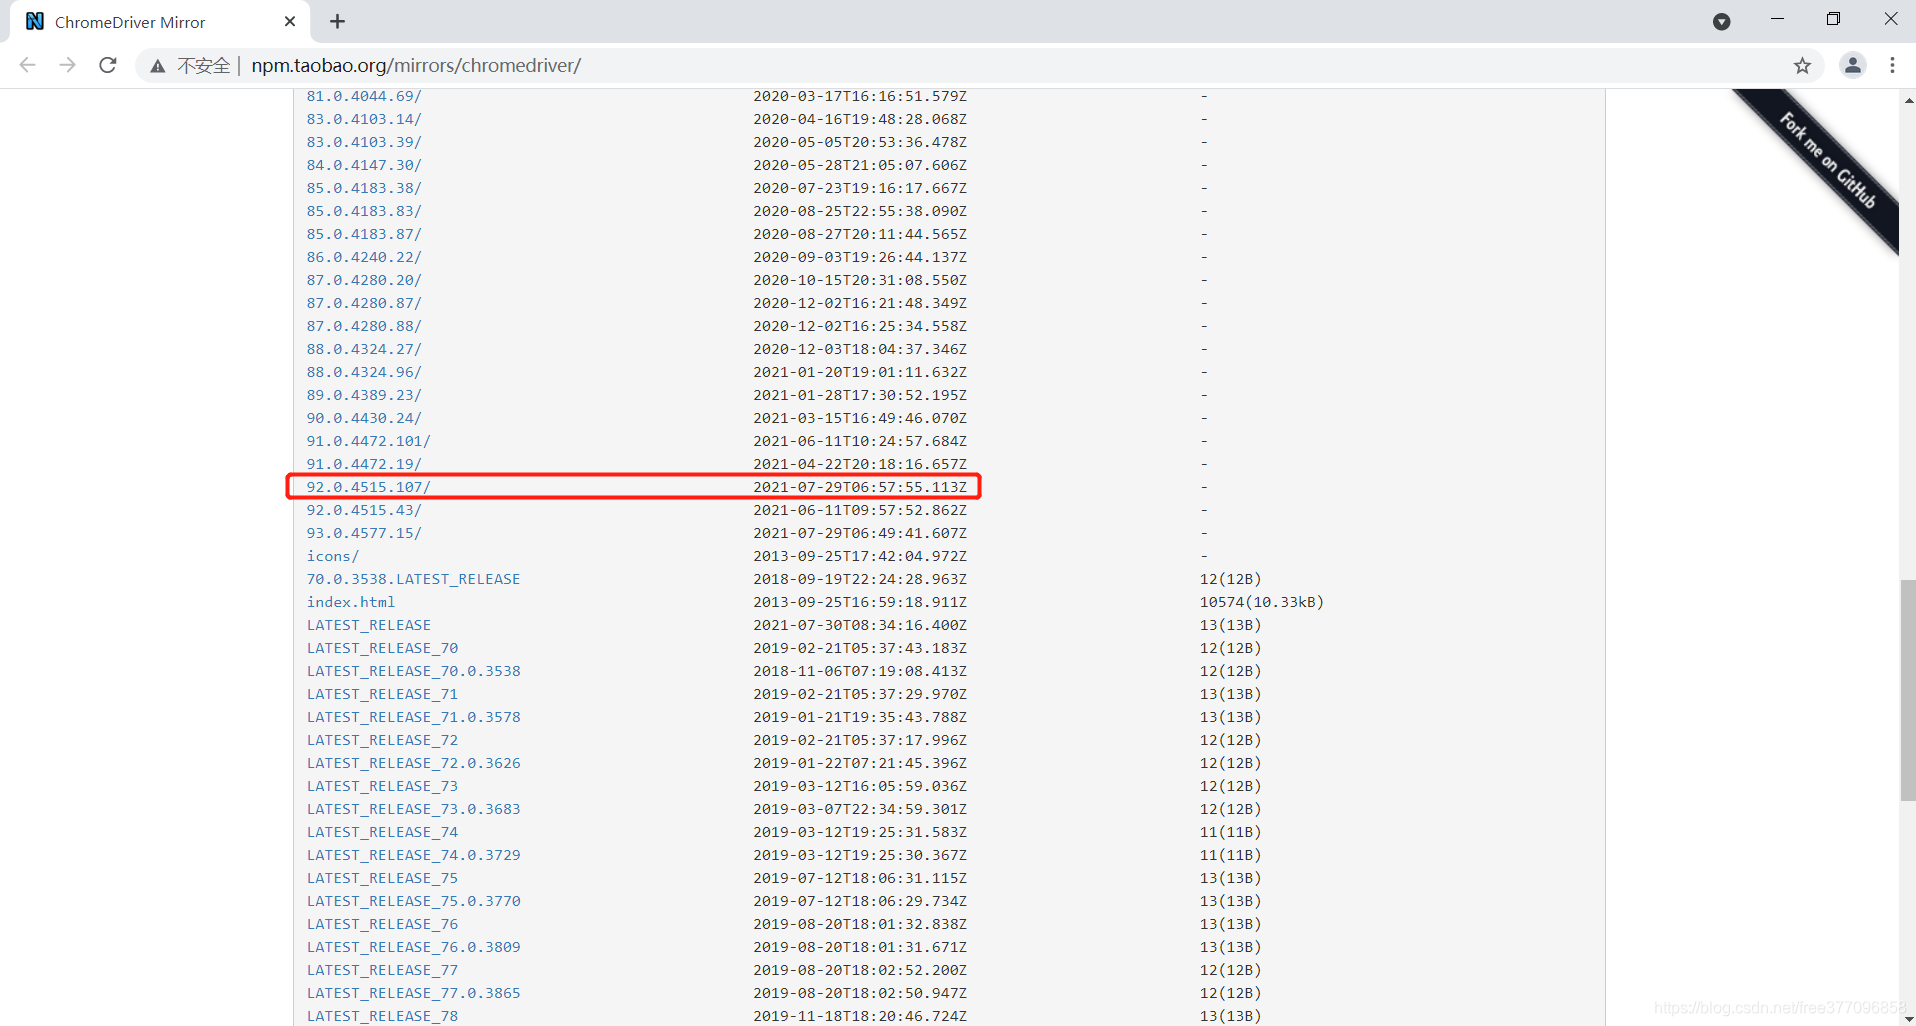The height and width of the screenshot is (1026, 1916).
Task: Open the 87.0.4280.87/ folder link
Action: point(364,303)
